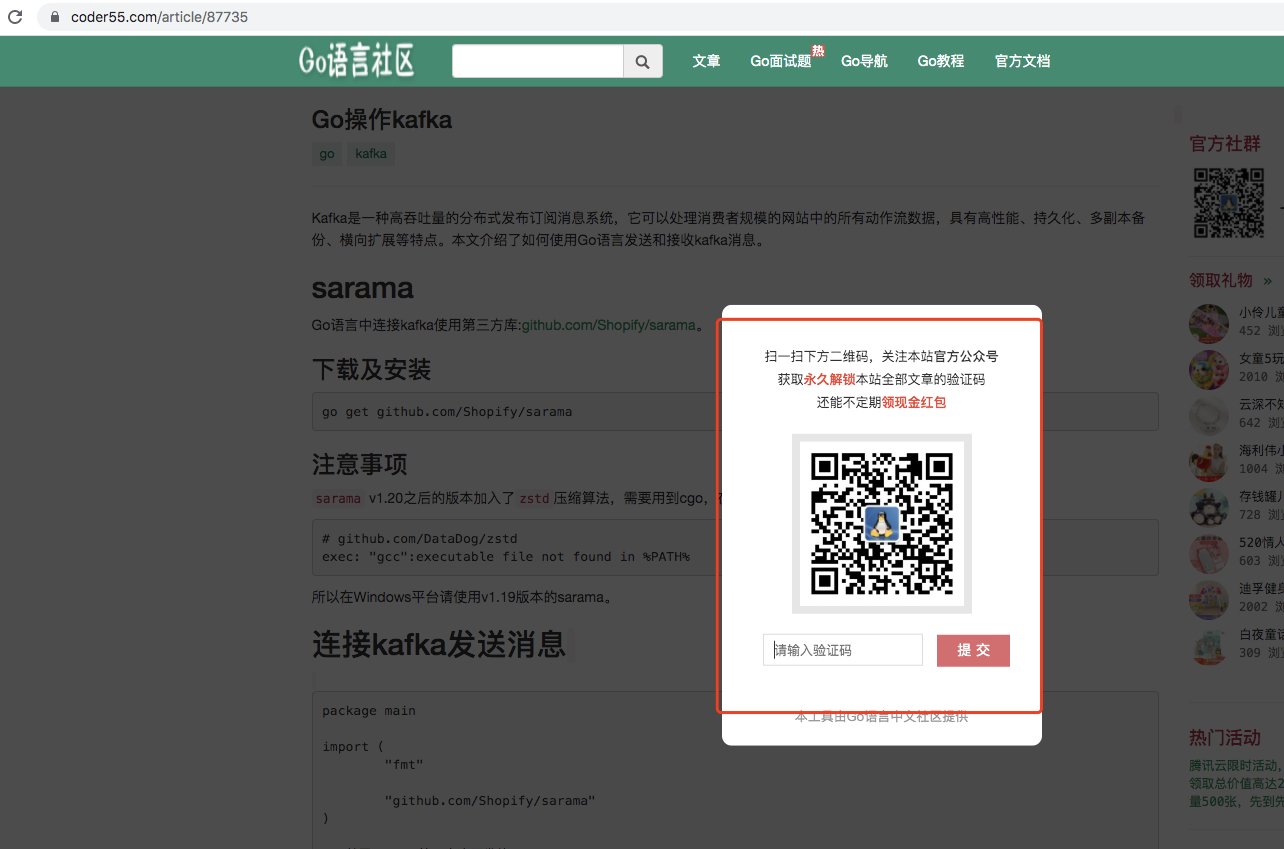
Task: Click the Go语言社区 site logo
Action: [356, 61]
